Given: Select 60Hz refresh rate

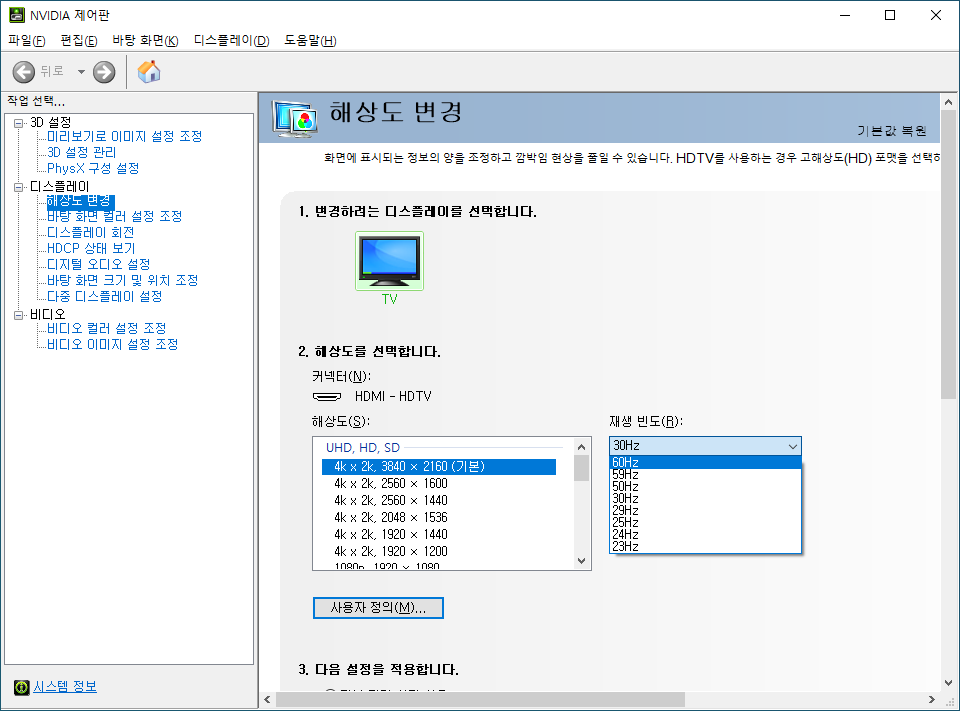Looking at the screenshot, I should 705,462.
